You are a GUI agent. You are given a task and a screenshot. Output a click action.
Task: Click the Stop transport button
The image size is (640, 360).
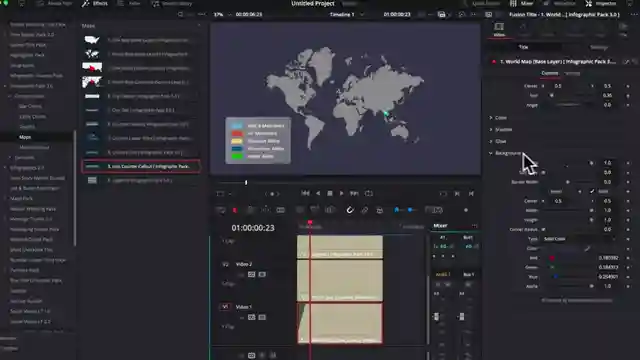330,193
